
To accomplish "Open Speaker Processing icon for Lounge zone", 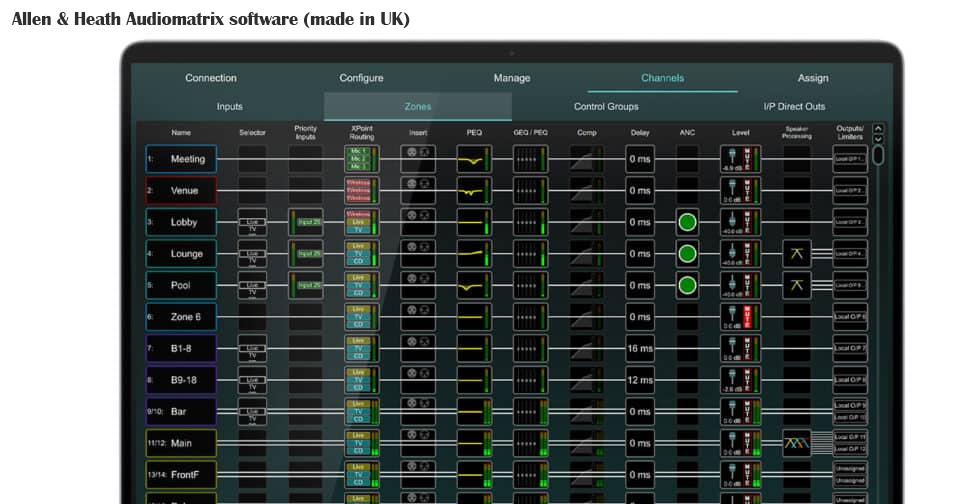I will pos(797,254).
